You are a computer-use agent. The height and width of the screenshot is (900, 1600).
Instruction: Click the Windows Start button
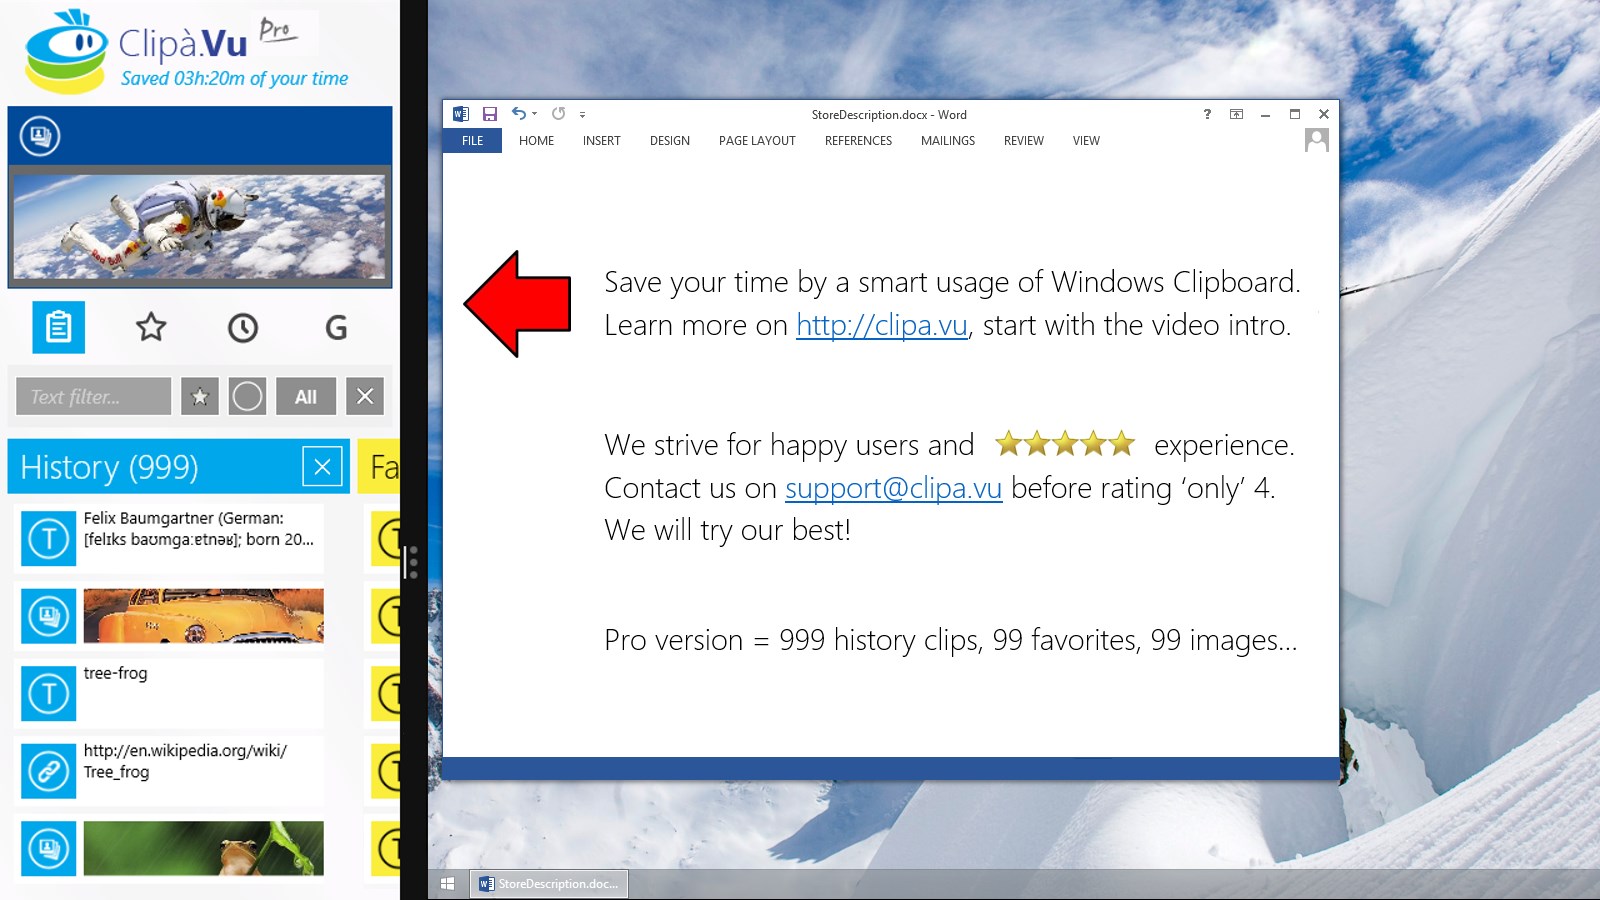(x=447, y=884)
